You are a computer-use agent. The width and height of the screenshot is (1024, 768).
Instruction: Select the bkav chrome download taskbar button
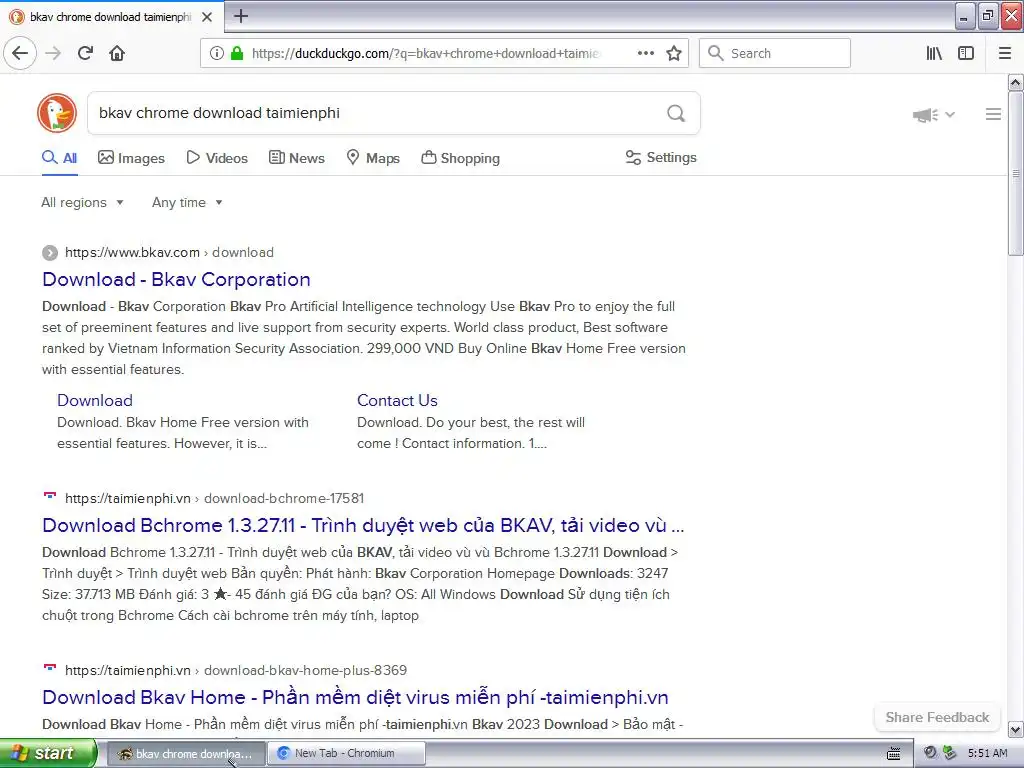185,754
